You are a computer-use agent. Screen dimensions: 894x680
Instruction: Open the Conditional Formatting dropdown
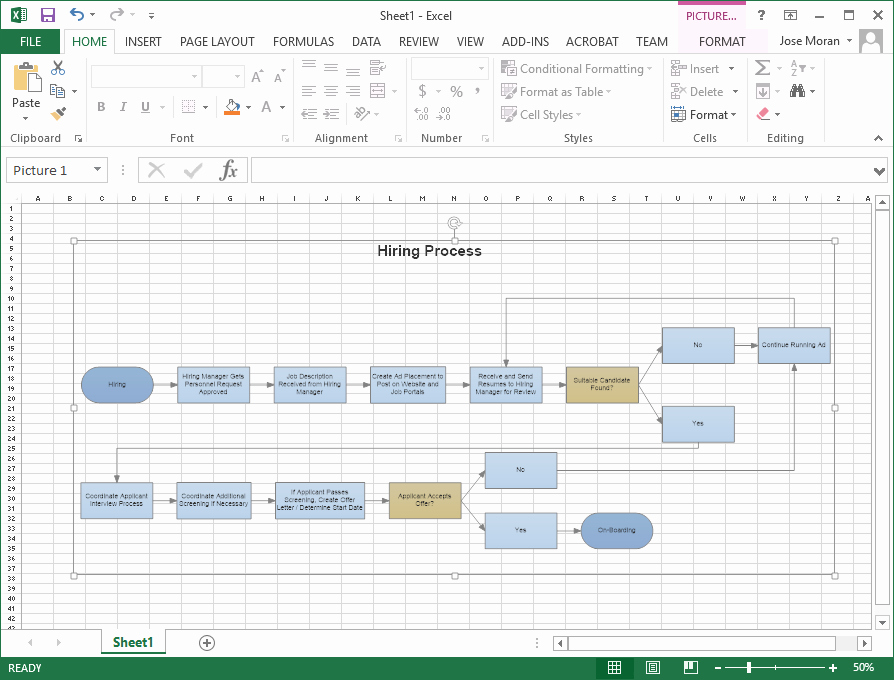point(577,68)
